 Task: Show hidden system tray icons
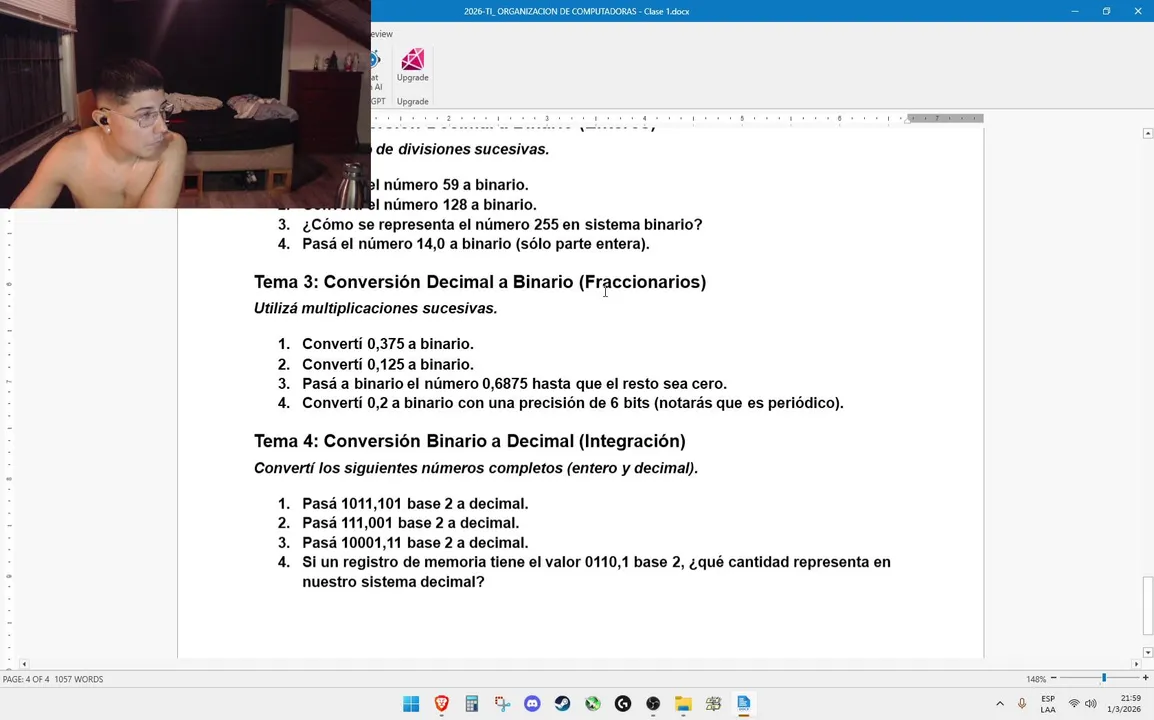tap(999, 704)
